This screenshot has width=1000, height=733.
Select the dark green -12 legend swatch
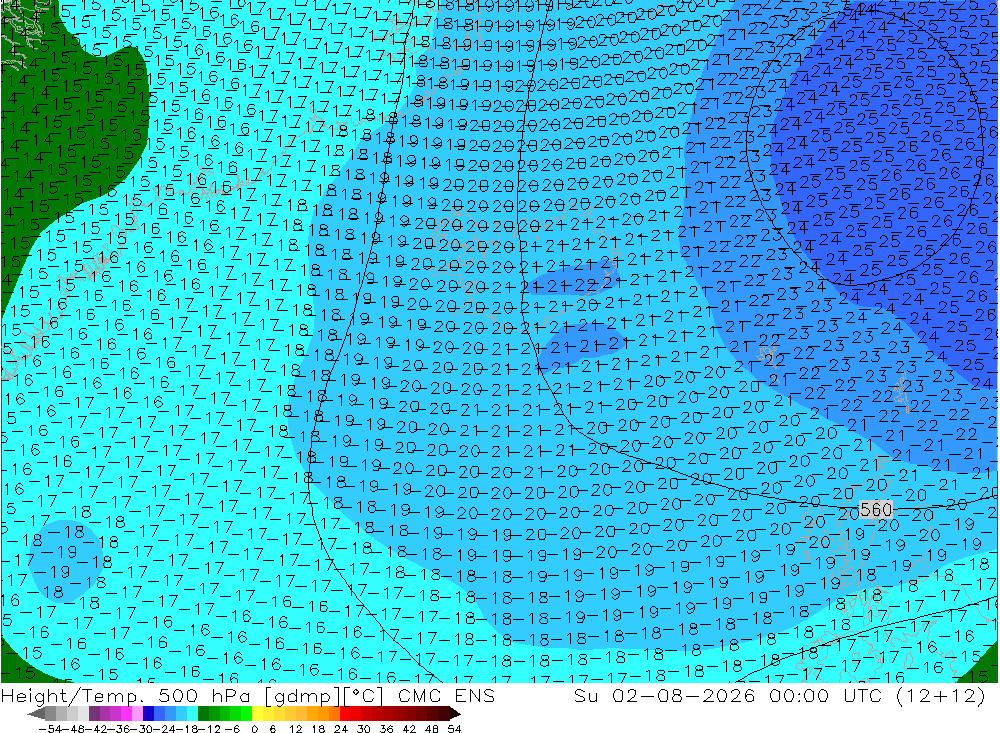tap(203, 713)
